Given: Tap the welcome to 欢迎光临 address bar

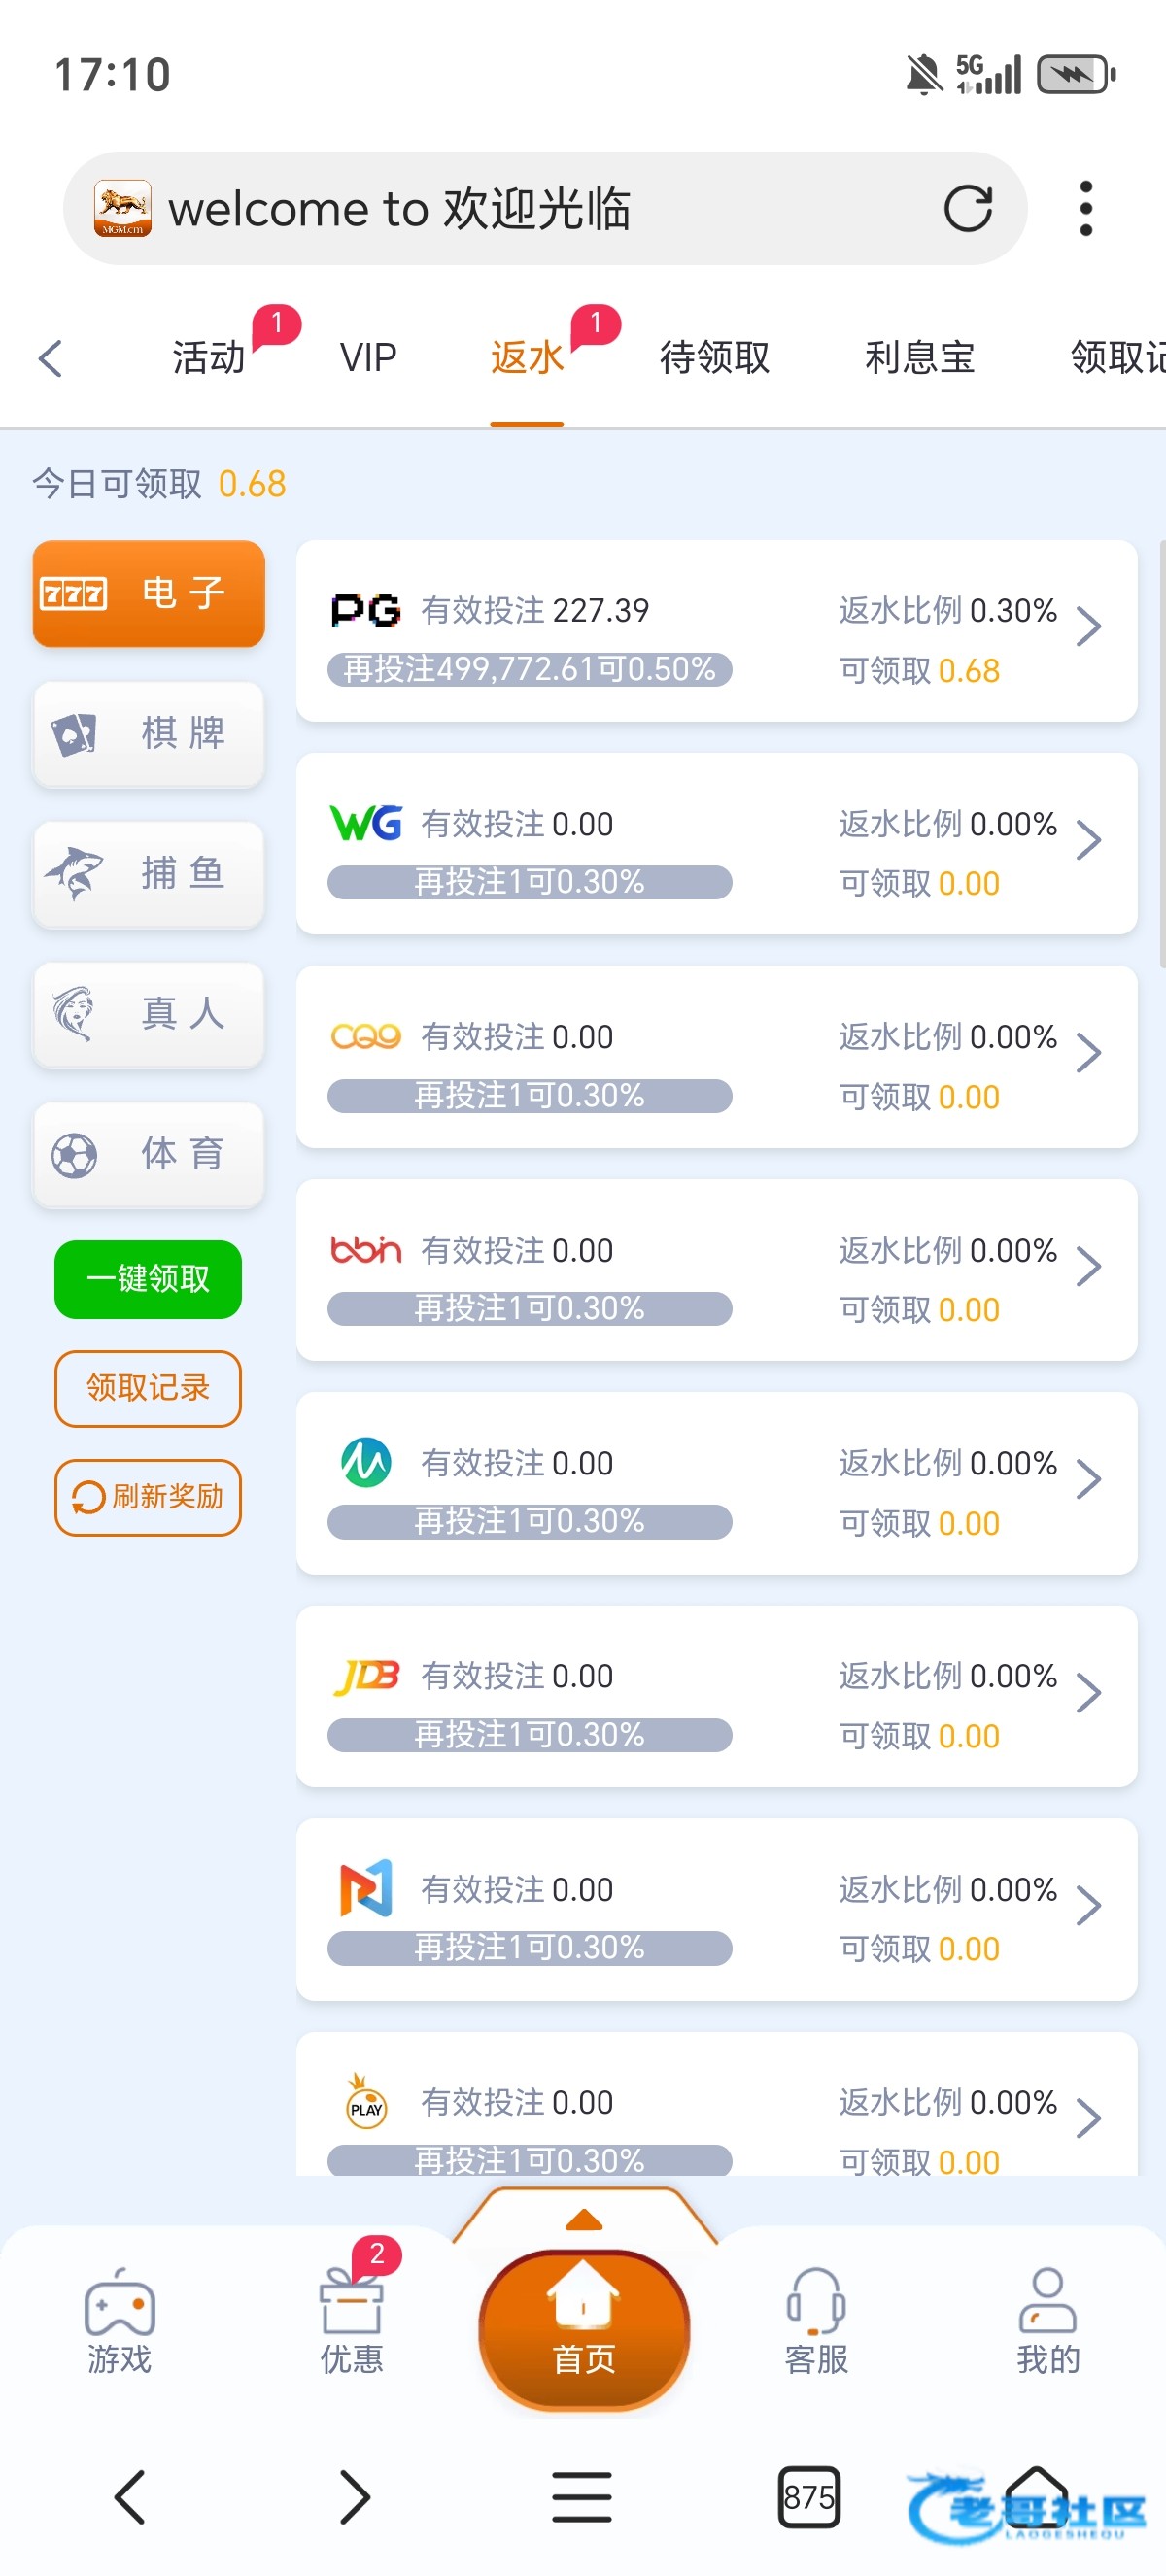Looking at the screenshot, I should [500, 209].
